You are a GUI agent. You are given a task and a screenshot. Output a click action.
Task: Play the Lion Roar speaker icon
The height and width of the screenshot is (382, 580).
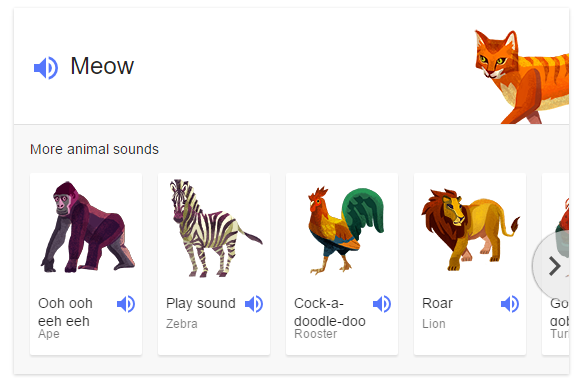510,304
